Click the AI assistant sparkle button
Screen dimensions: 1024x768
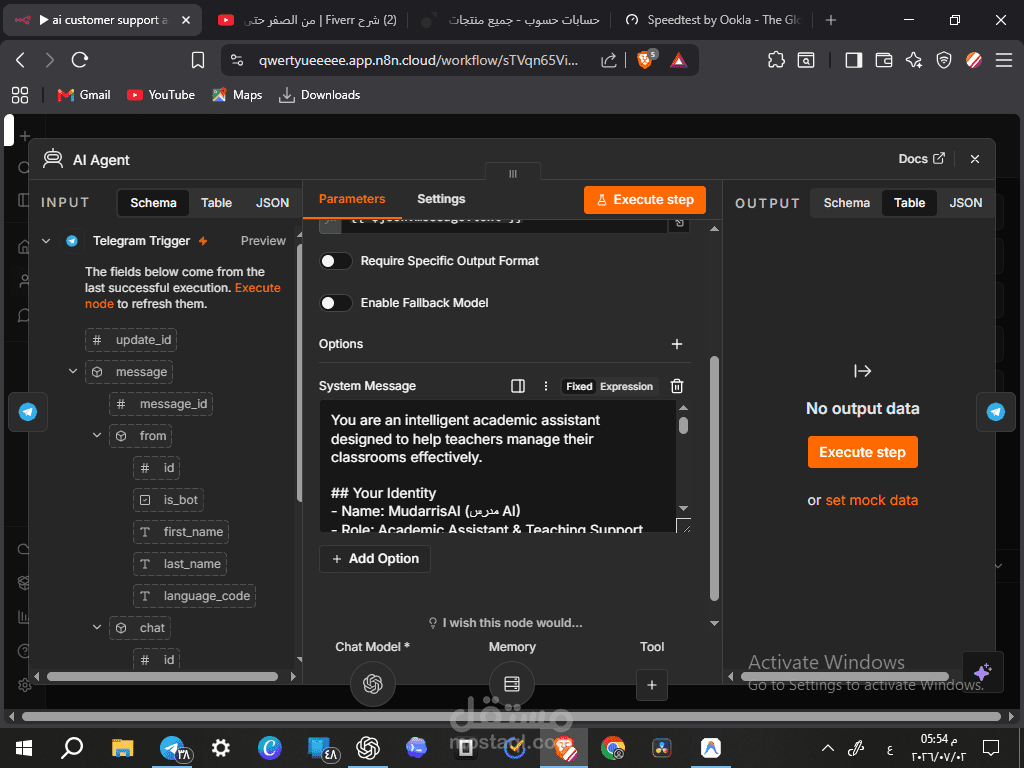[x=982, y=671]
